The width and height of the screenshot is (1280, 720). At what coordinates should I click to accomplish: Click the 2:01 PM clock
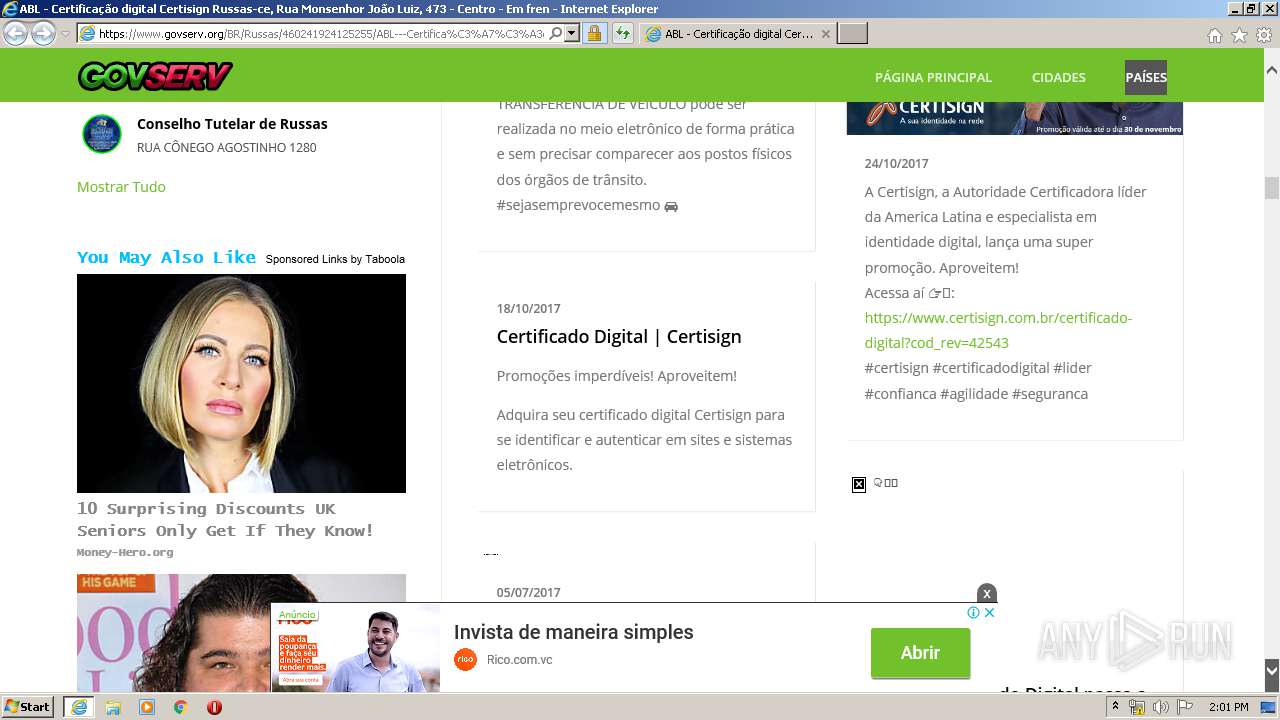(x=1228, y=707)
